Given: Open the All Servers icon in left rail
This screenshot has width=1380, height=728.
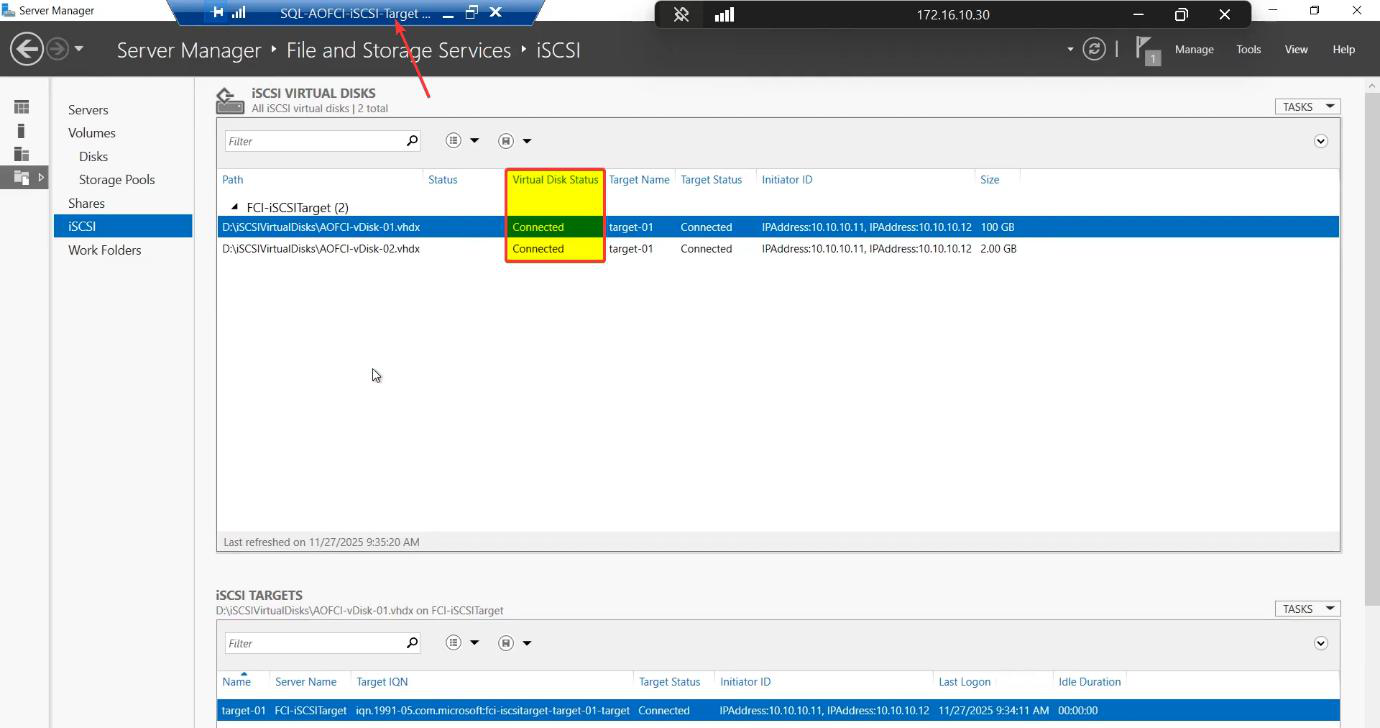Looking at the screenshot, I should click(21, 153).
